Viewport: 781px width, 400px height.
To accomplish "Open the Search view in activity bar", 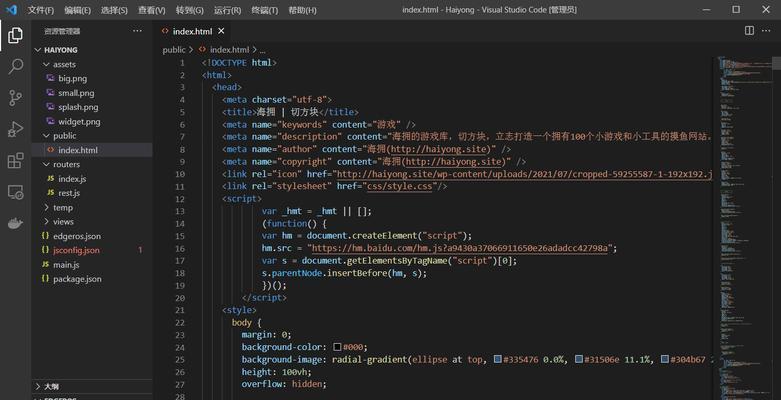I will pos(15,66).
